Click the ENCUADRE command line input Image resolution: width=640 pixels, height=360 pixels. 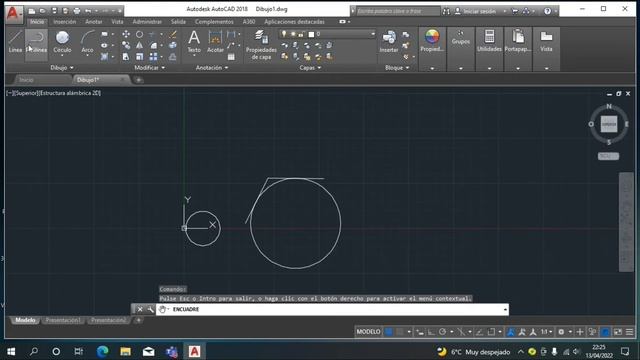pos(333,309)
